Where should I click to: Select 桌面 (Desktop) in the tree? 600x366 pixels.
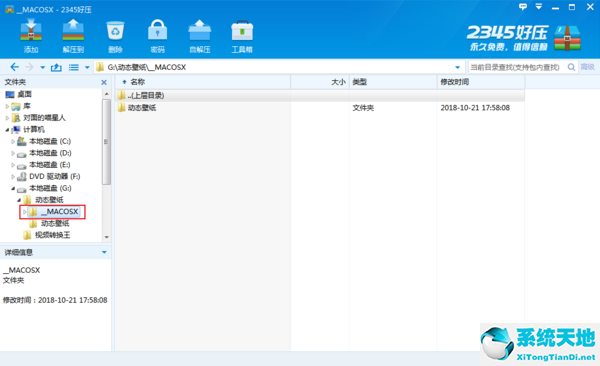24,94
